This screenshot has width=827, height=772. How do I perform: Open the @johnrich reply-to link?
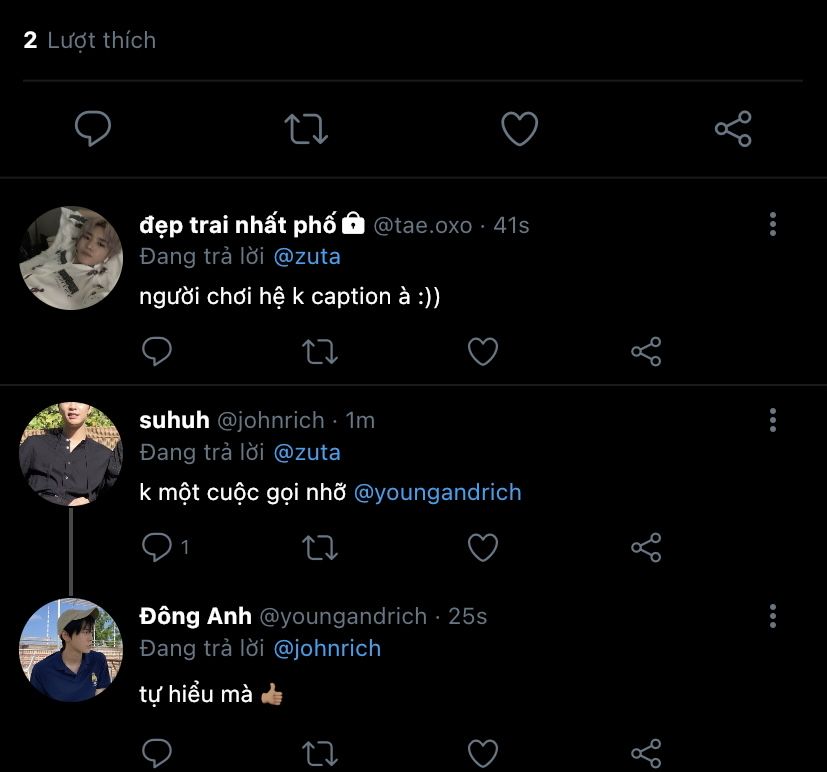click(327, 648)
